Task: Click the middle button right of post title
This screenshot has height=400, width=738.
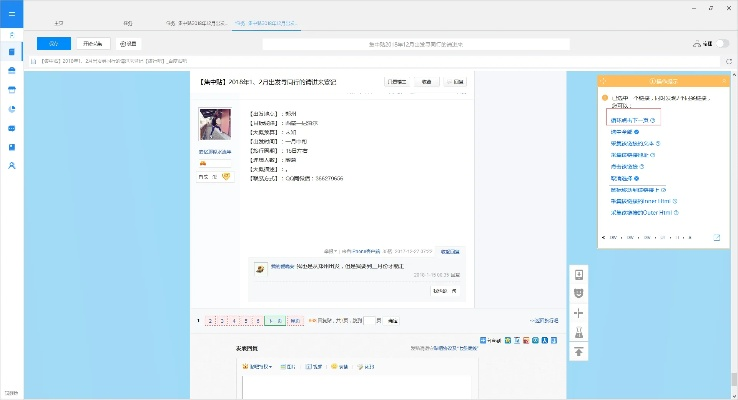Action: 426,82
